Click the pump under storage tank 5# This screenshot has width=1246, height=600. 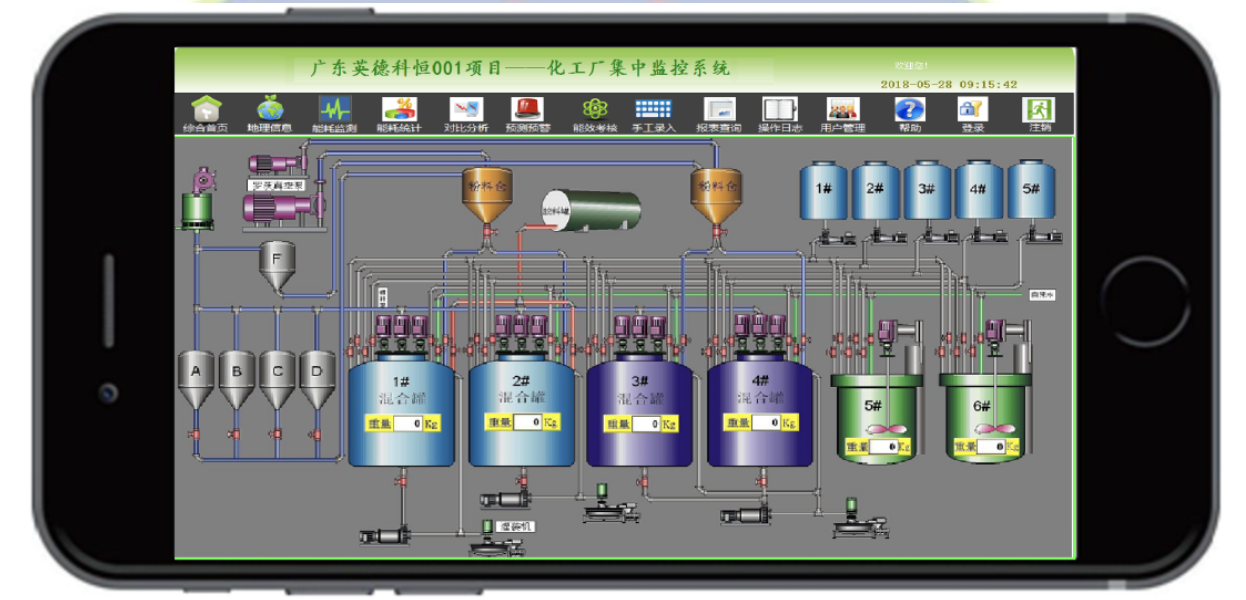pos(1045,236)
